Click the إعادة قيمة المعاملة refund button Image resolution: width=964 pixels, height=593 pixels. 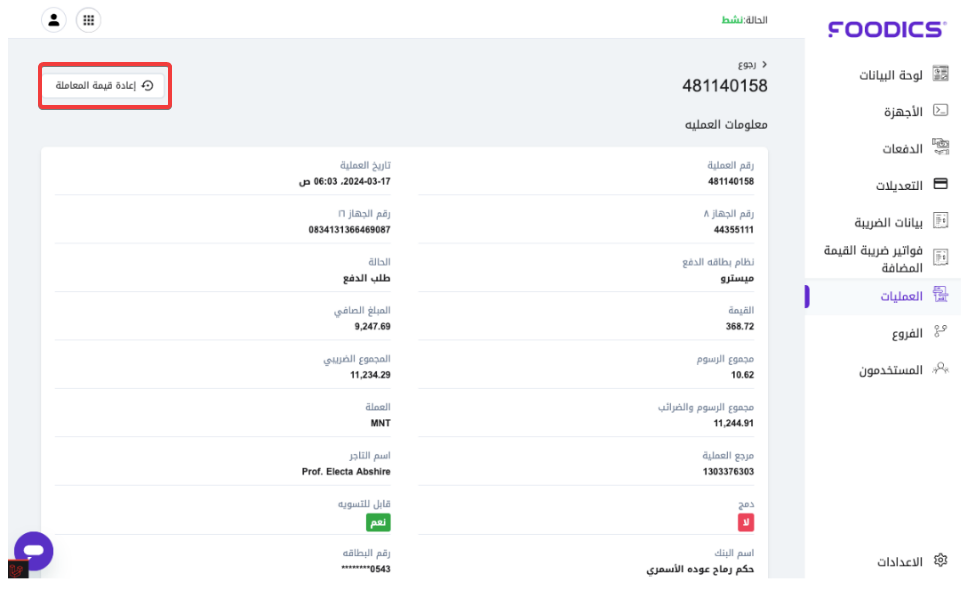point(104,86)
